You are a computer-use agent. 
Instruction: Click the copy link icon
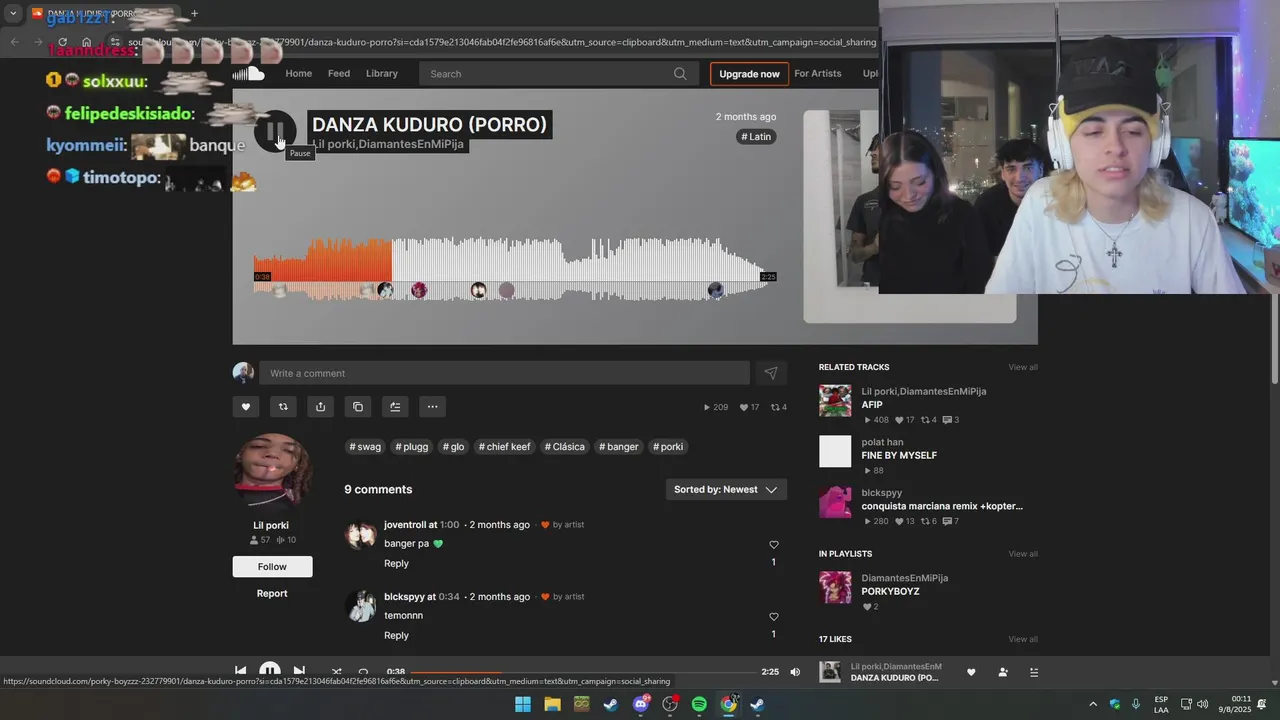pos(358,407)
